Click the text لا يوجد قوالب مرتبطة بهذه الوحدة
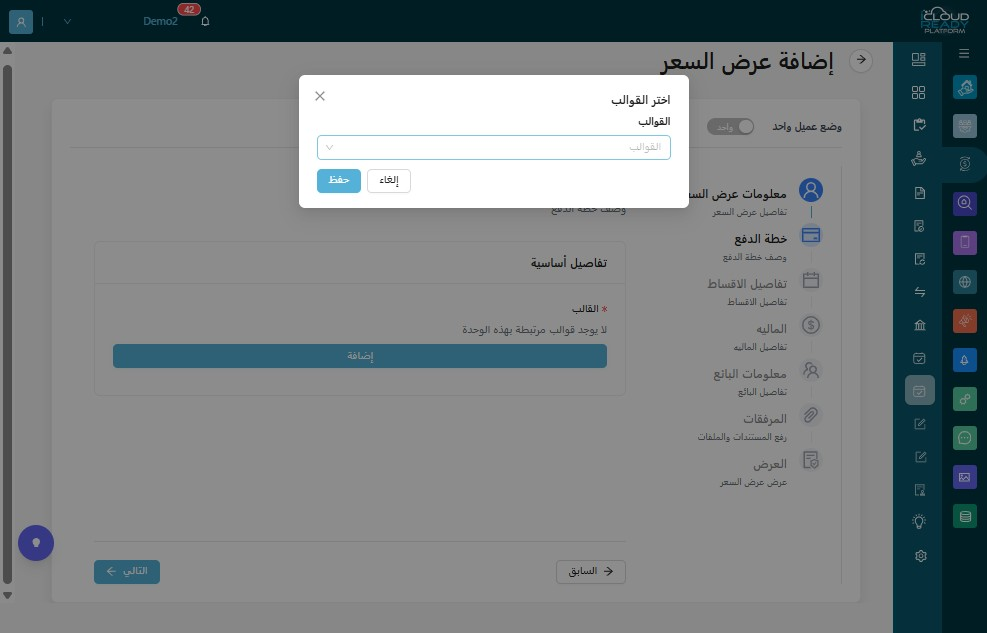This screenshot has width=987, height=633. (x=534, y=330)
